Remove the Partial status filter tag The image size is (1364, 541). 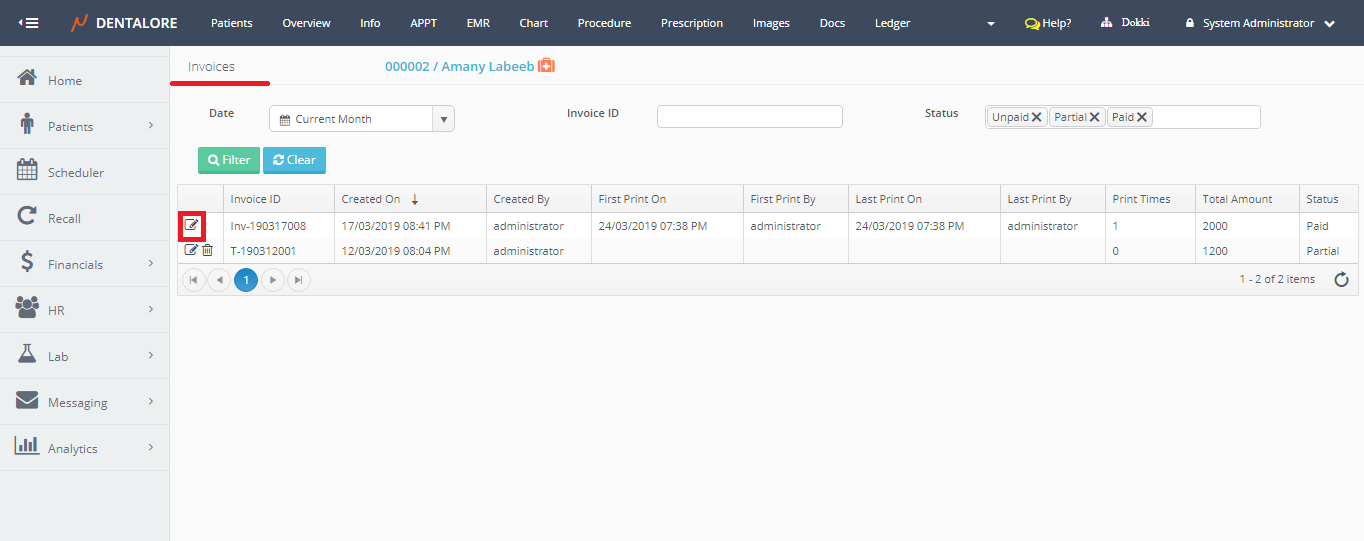(x=1095, y=117)
